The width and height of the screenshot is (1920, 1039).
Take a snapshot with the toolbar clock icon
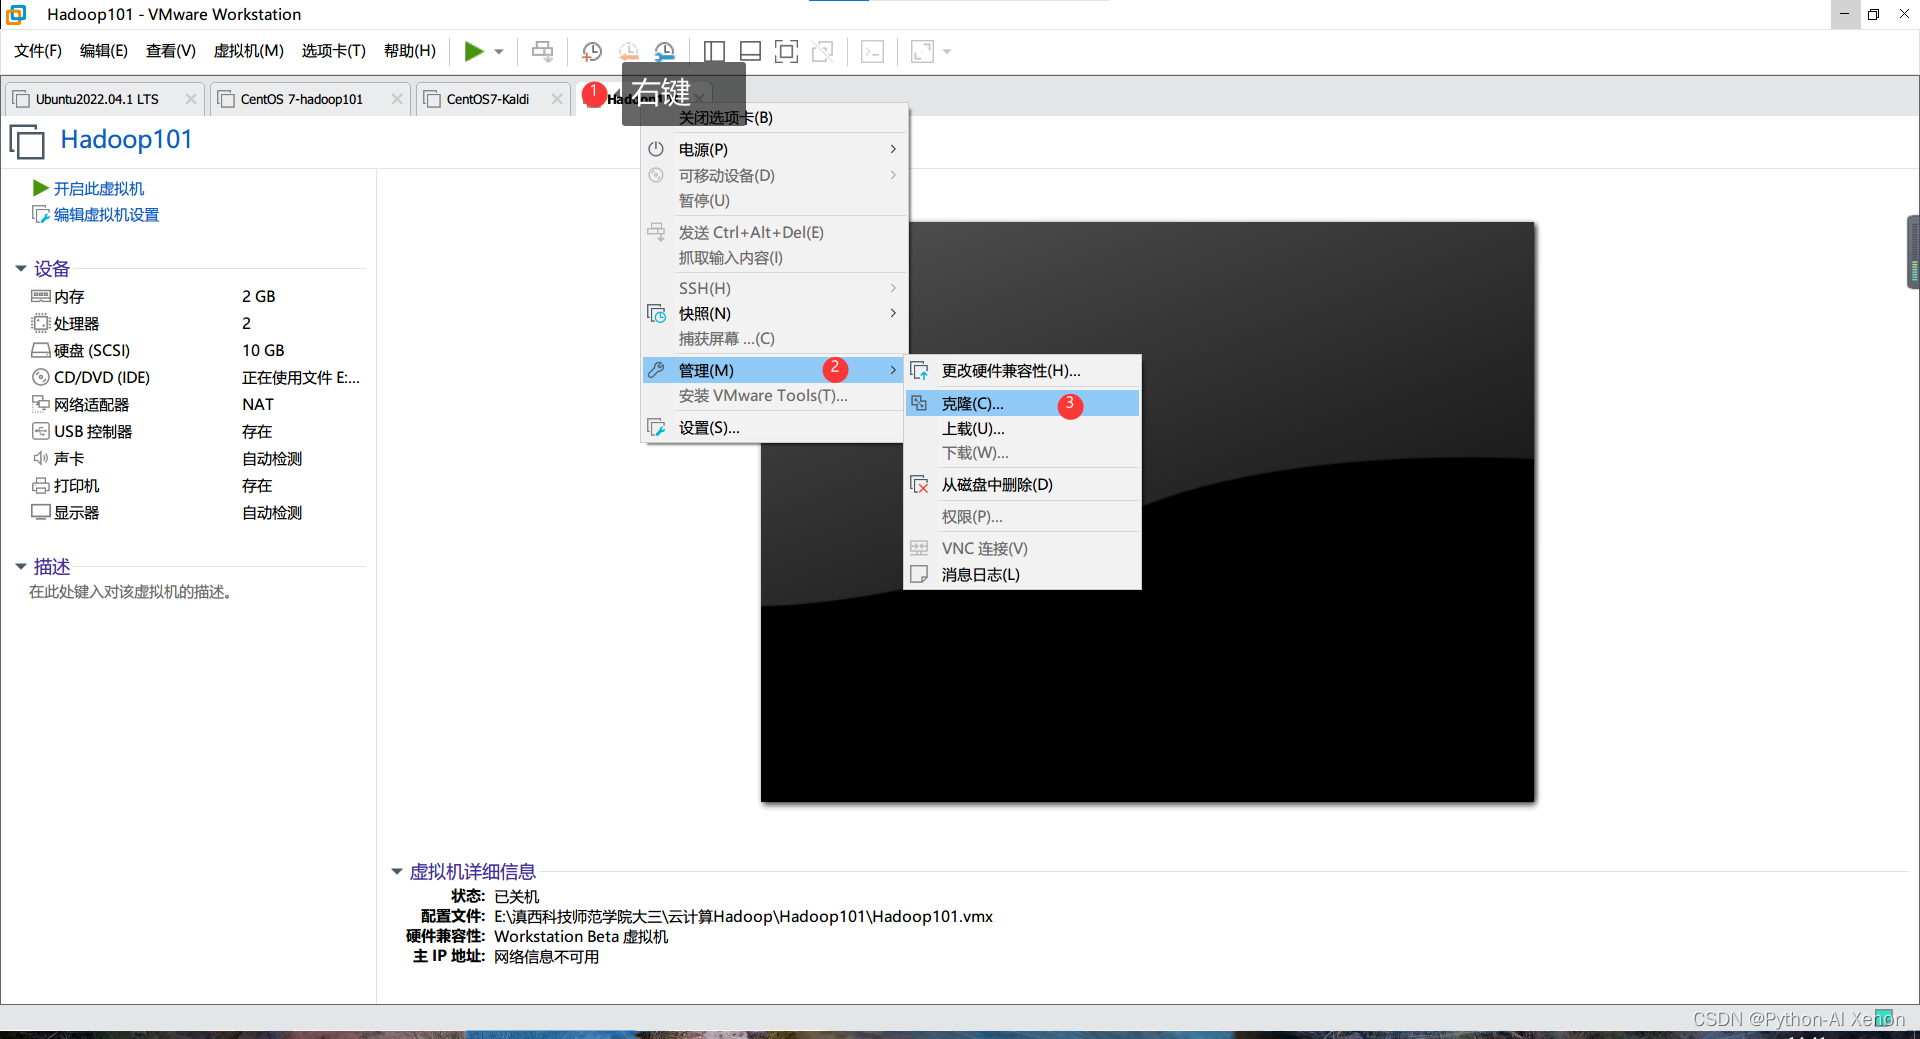coord(592,52)
